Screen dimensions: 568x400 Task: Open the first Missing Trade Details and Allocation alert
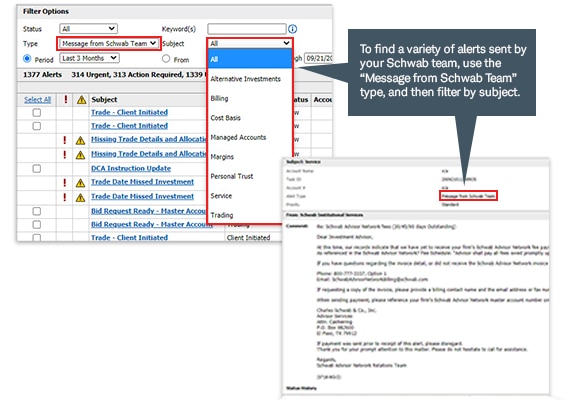(x=149, y=139)
